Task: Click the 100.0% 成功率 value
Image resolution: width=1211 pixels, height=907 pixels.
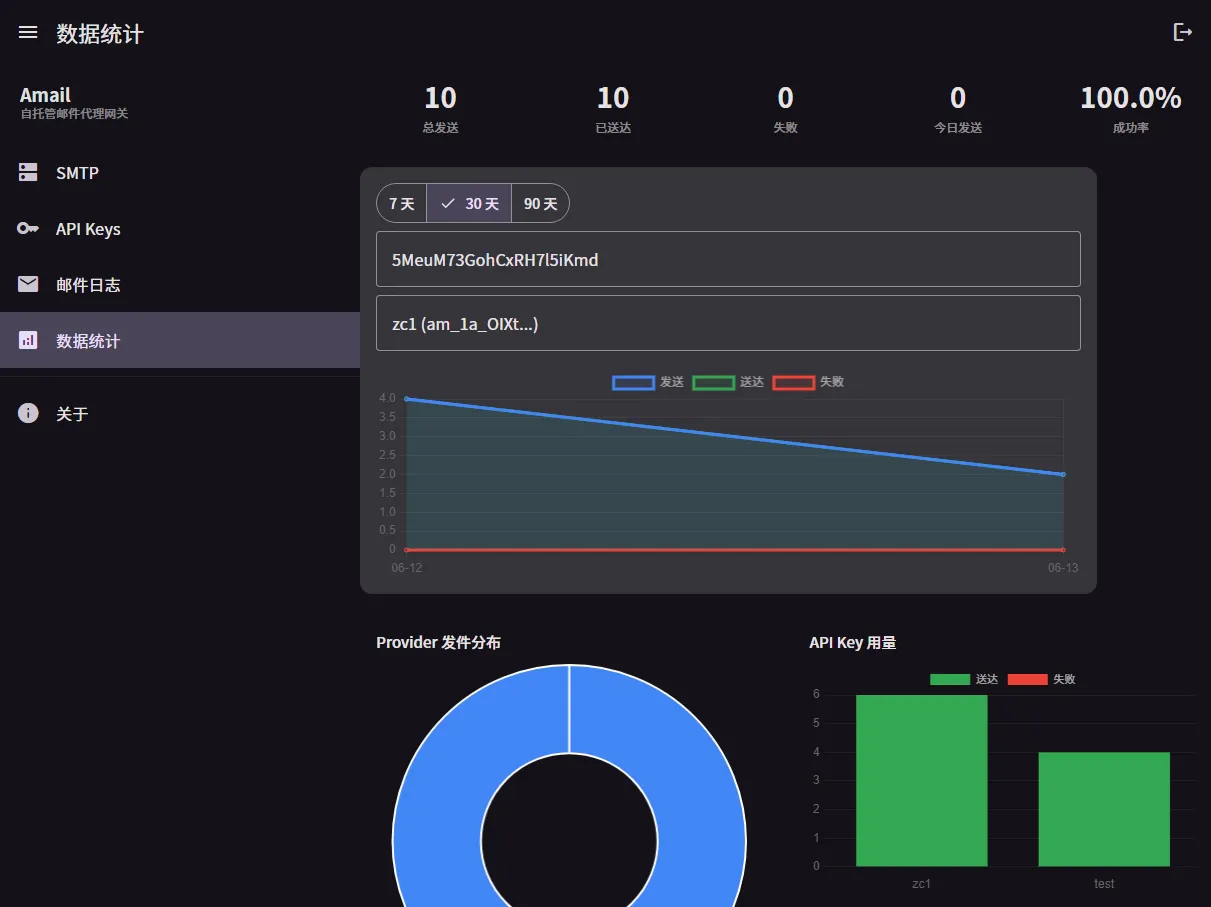Action: (x=1131, y=98)
